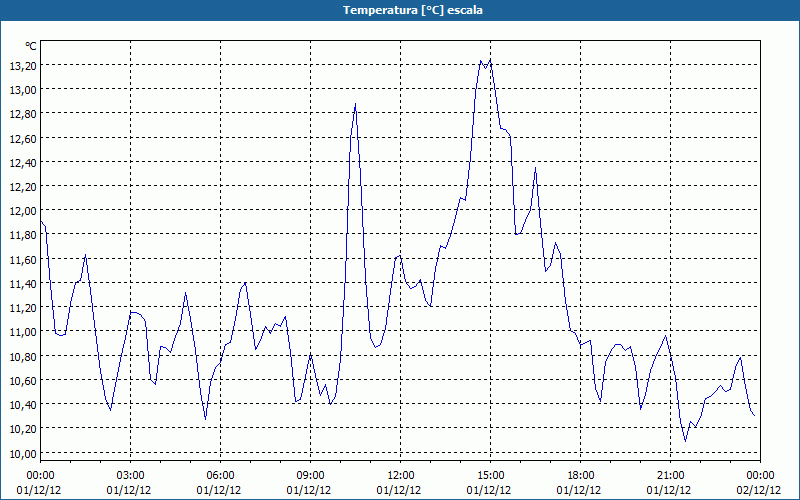Screen dimensions: 800x500
Task: Pick the 21:00 time label
Action: coord(670,476)
